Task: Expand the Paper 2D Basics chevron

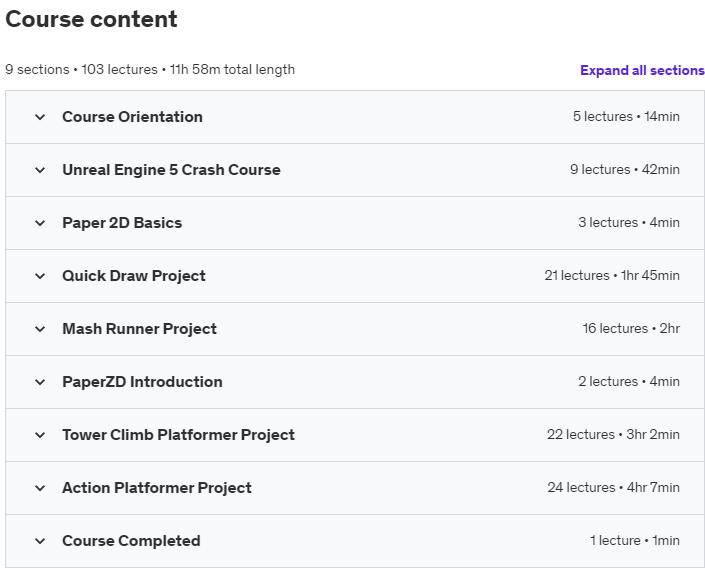Action: coord(40,224)
